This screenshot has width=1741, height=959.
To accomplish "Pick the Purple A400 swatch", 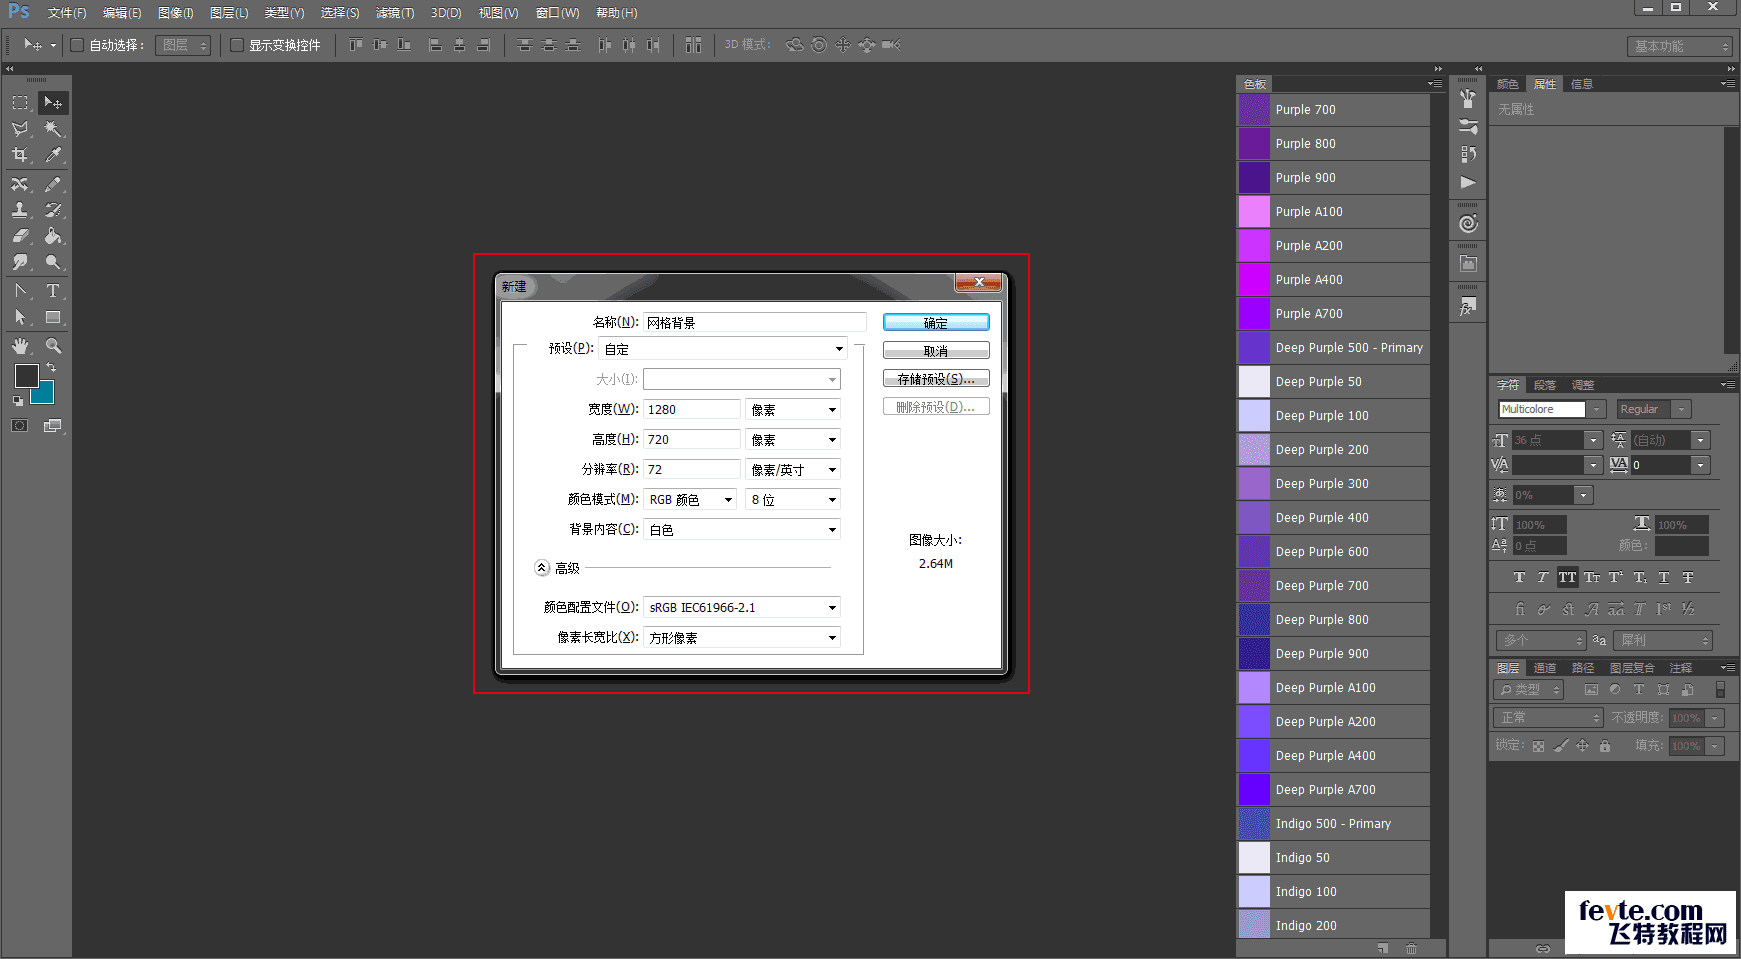I will pos(1254,280).
